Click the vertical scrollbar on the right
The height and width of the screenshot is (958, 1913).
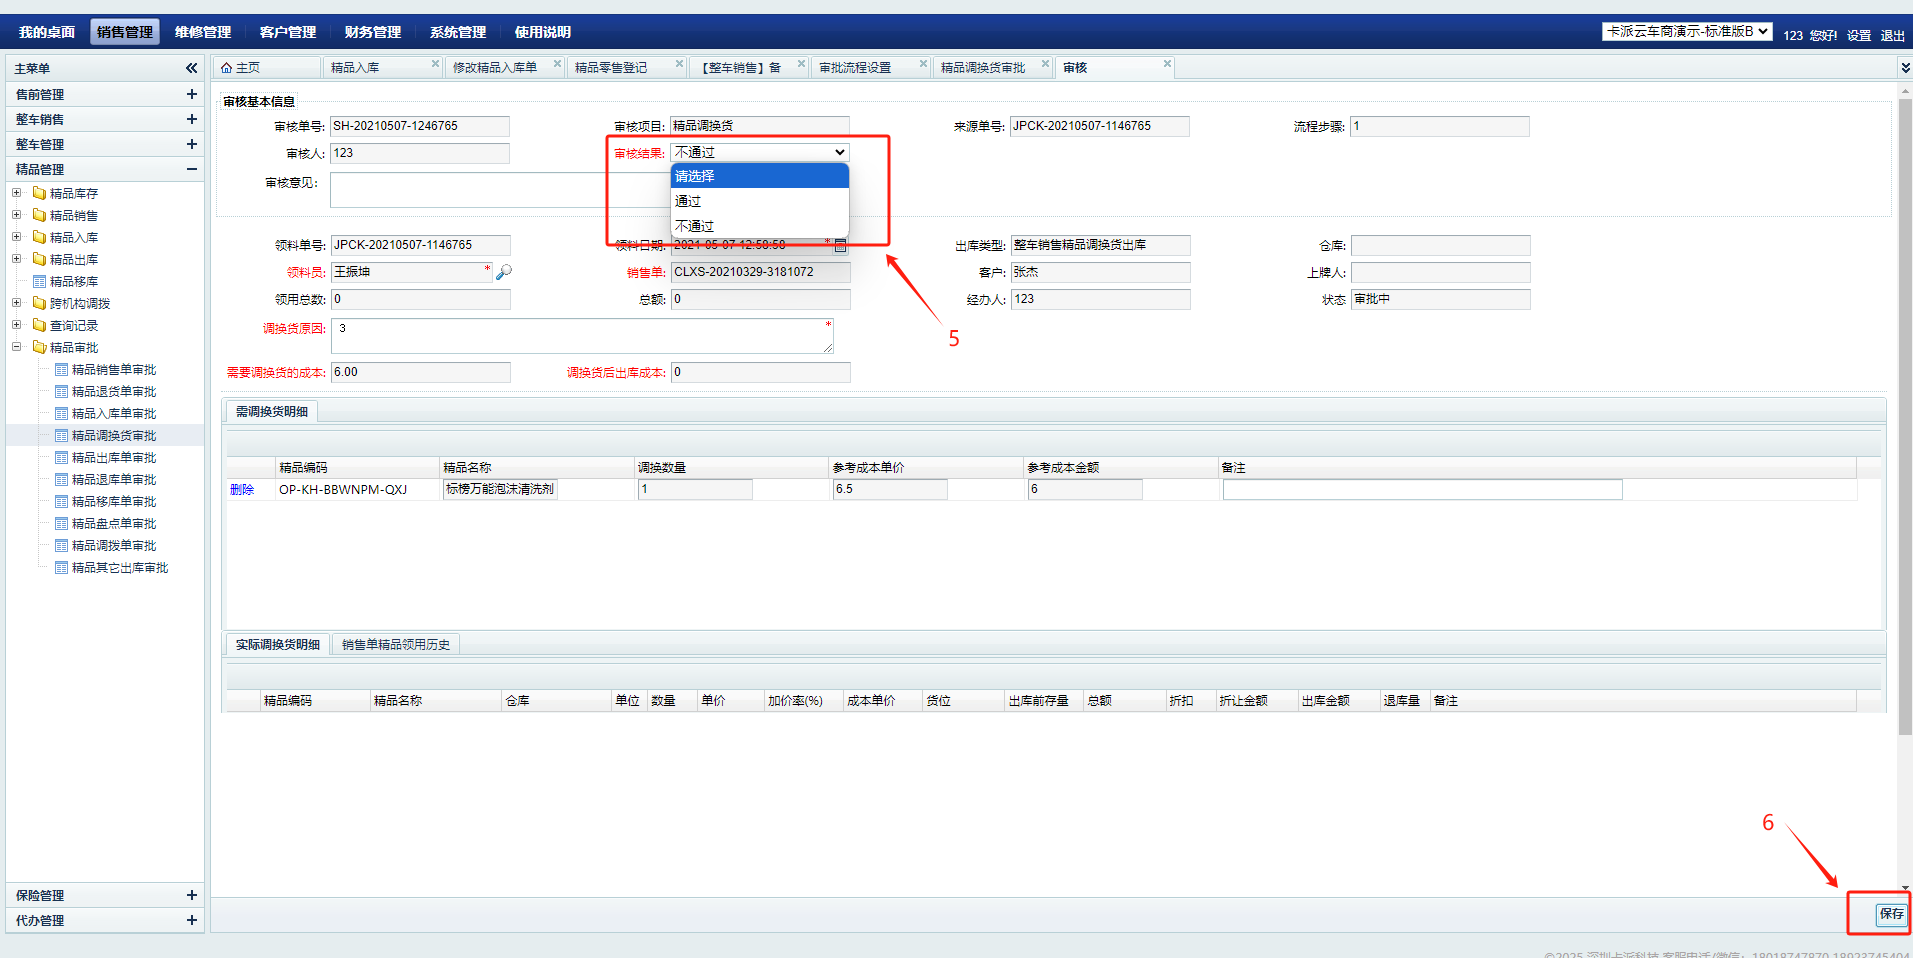pos(1905,400)
